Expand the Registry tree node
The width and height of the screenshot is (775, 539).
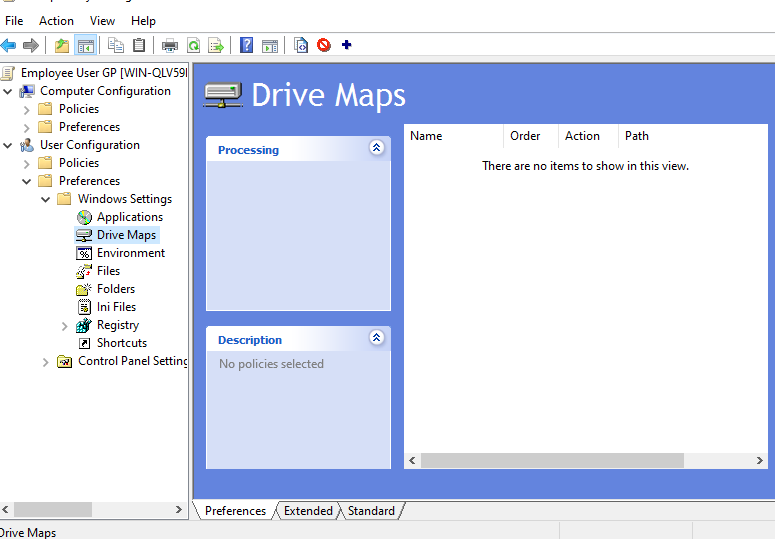pos(65,326)
